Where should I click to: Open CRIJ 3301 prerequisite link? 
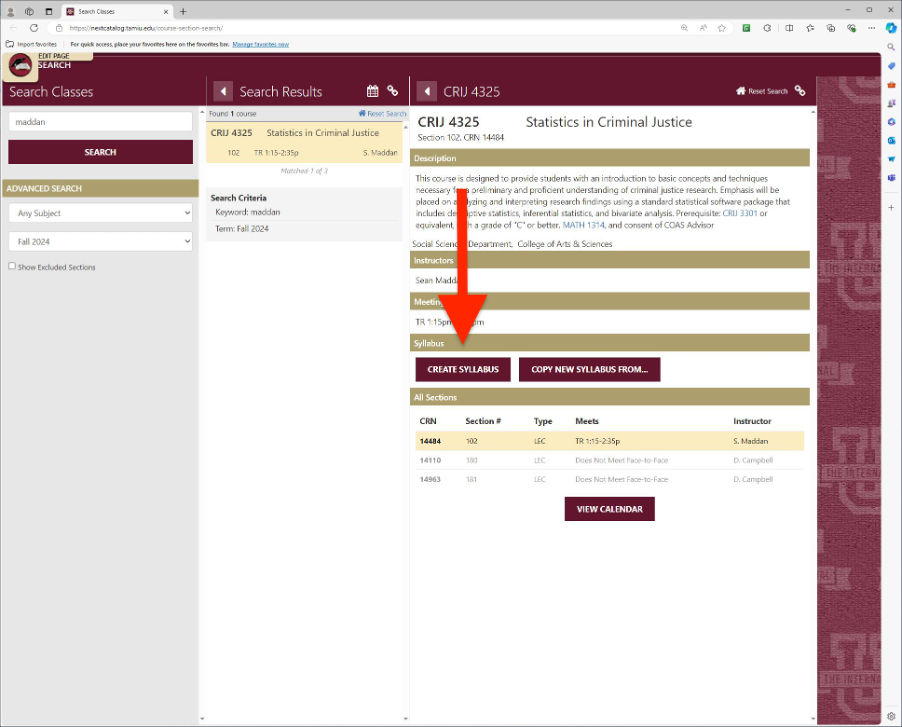pyautogui.click(x=740, y=213)
